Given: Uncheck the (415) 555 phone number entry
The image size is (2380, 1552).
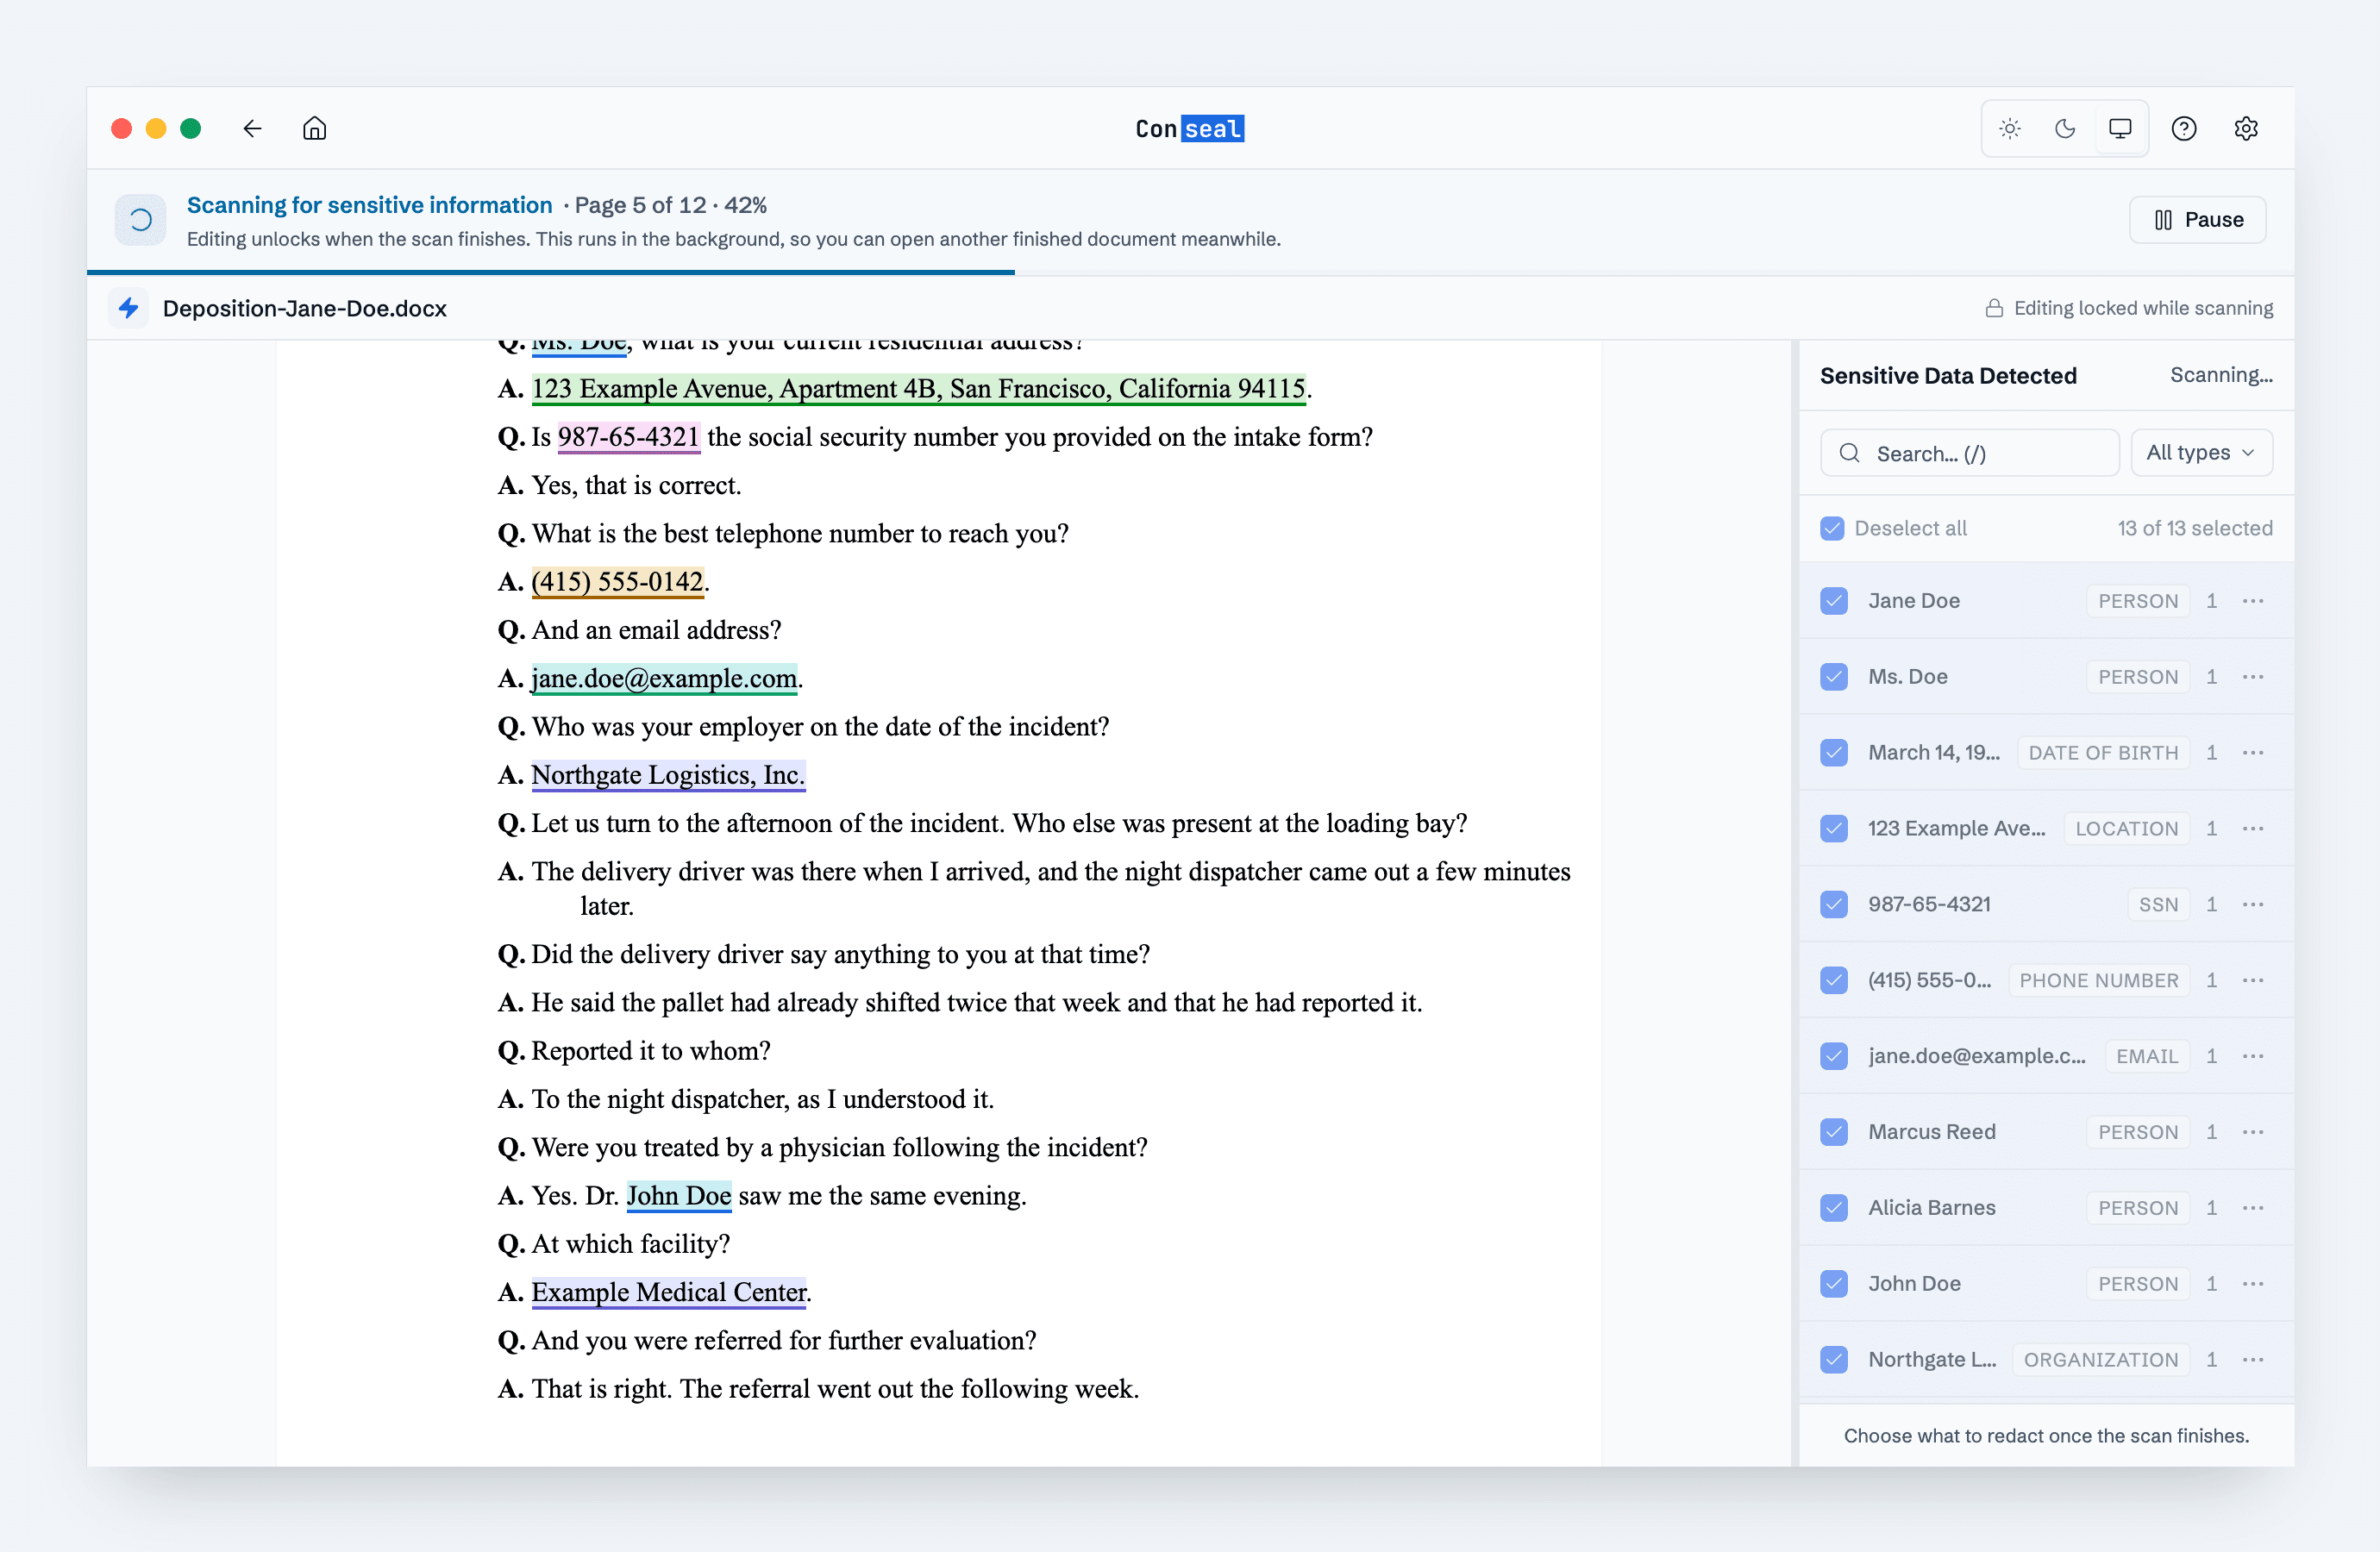Looking at the screenshot, I should 1834,980.
